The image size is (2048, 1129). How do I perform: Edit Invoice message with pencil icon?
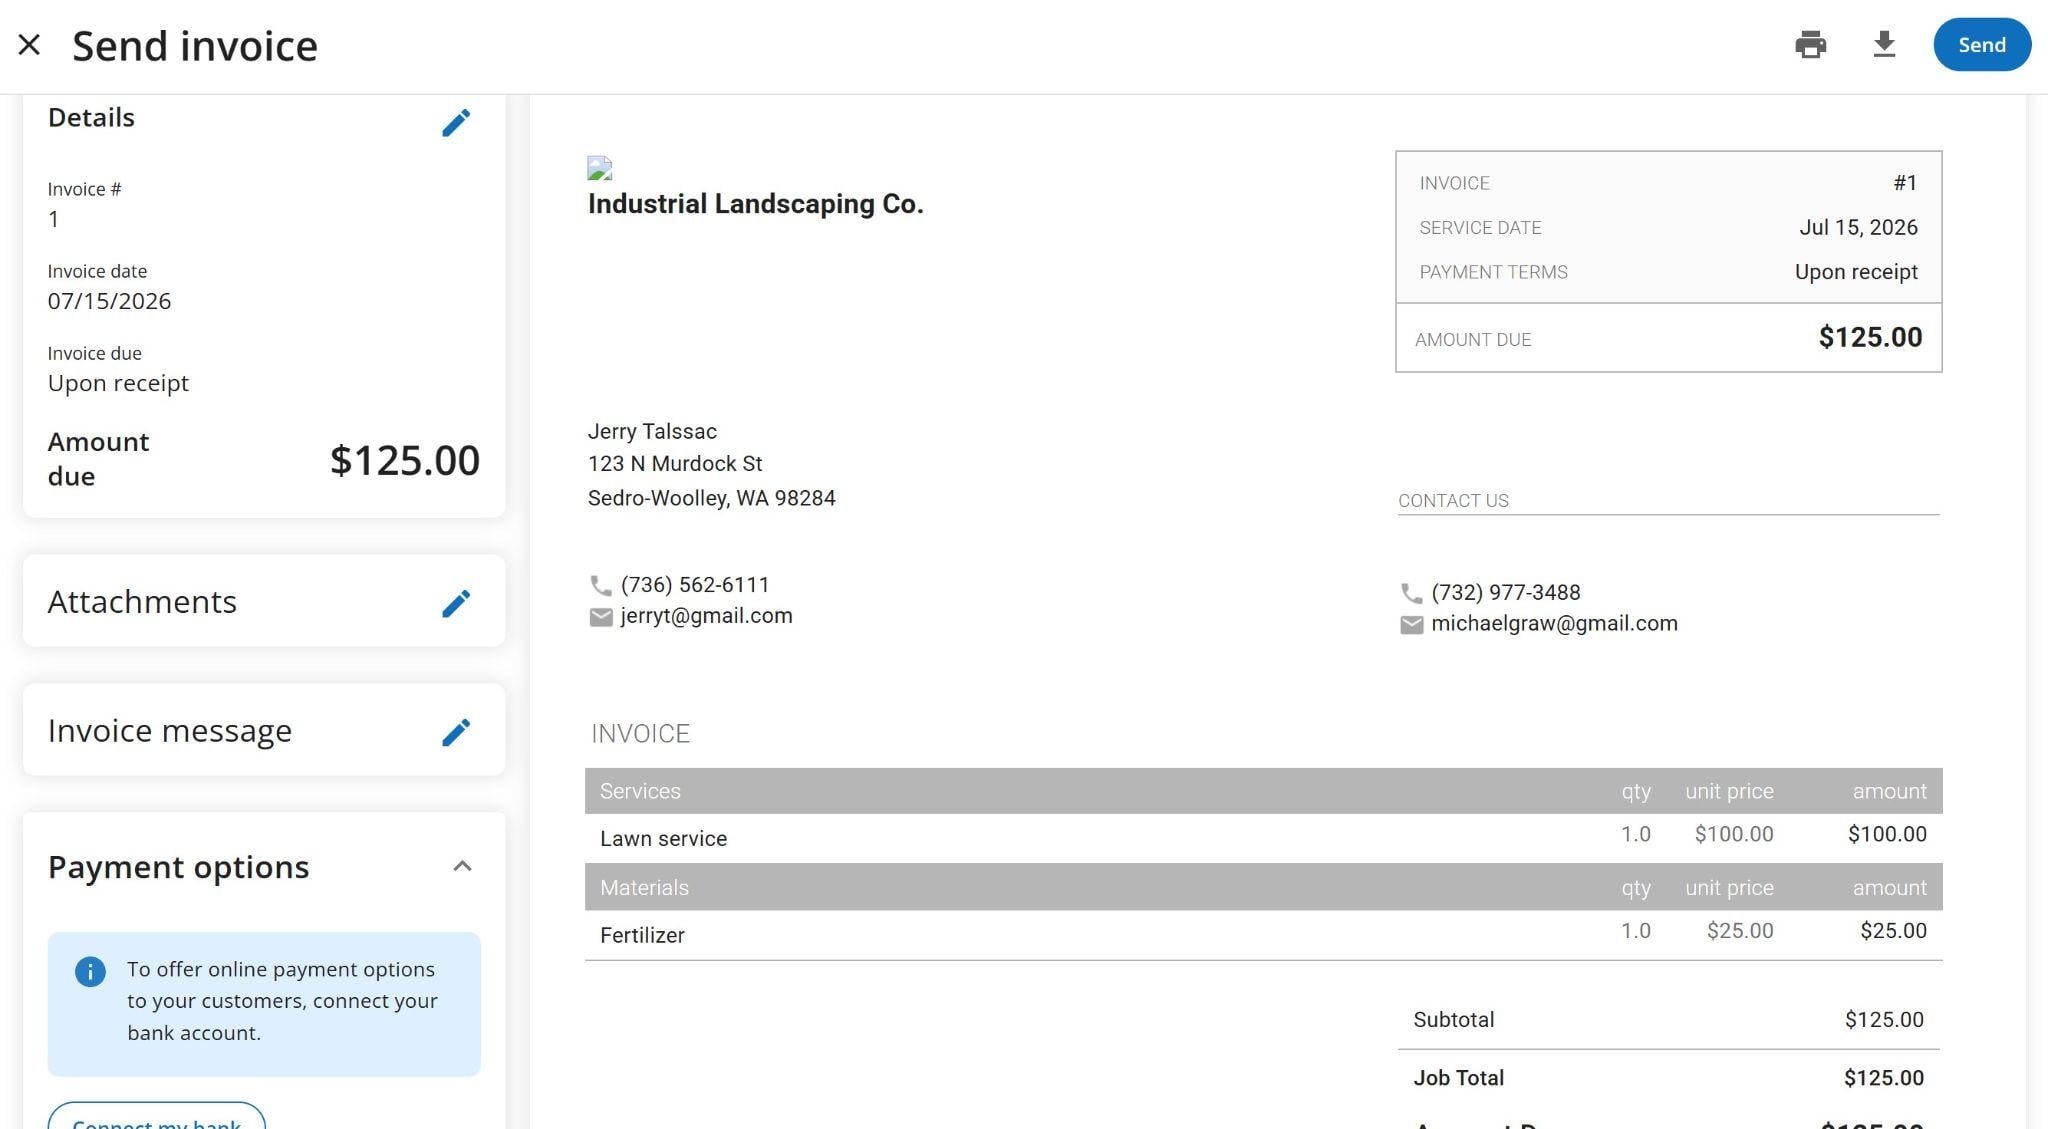pyautogui.click(x=456, y=732)
